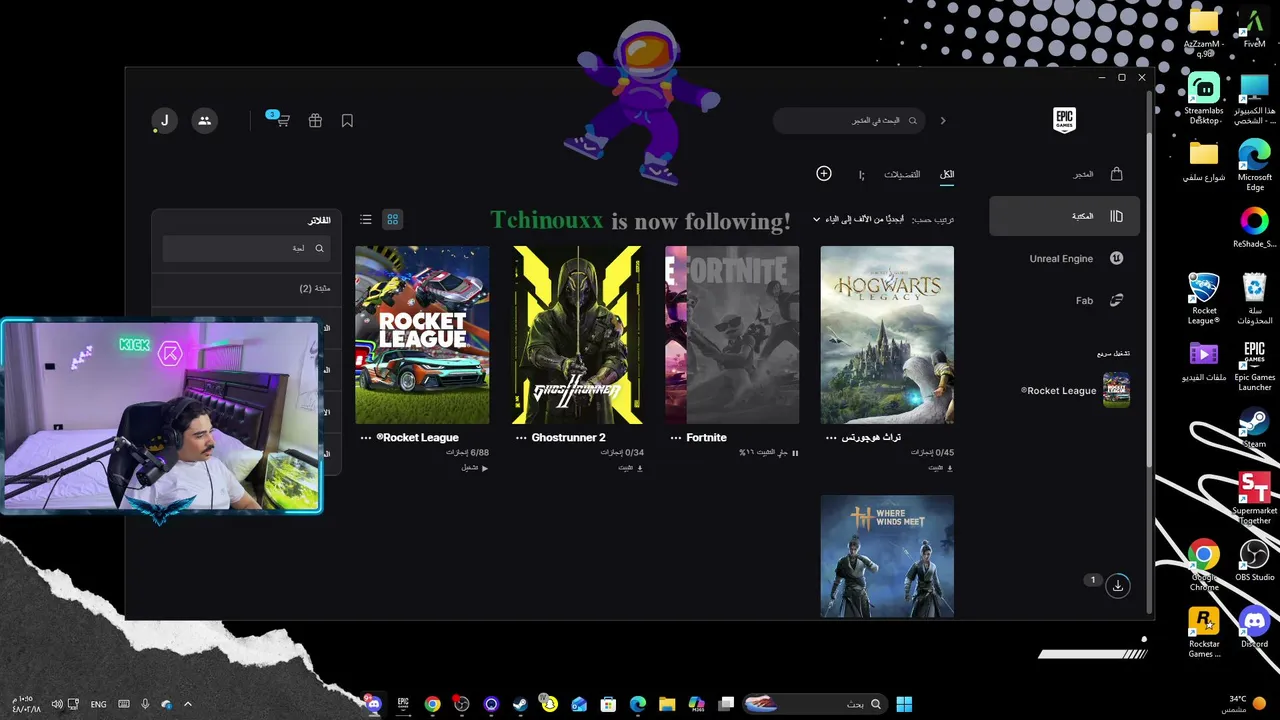Open Microsoft Edge desktop shortcut
Image resolution: width=1280 pixels, height=720 pixels.
pyautogui.click(x=1254, y=165)
